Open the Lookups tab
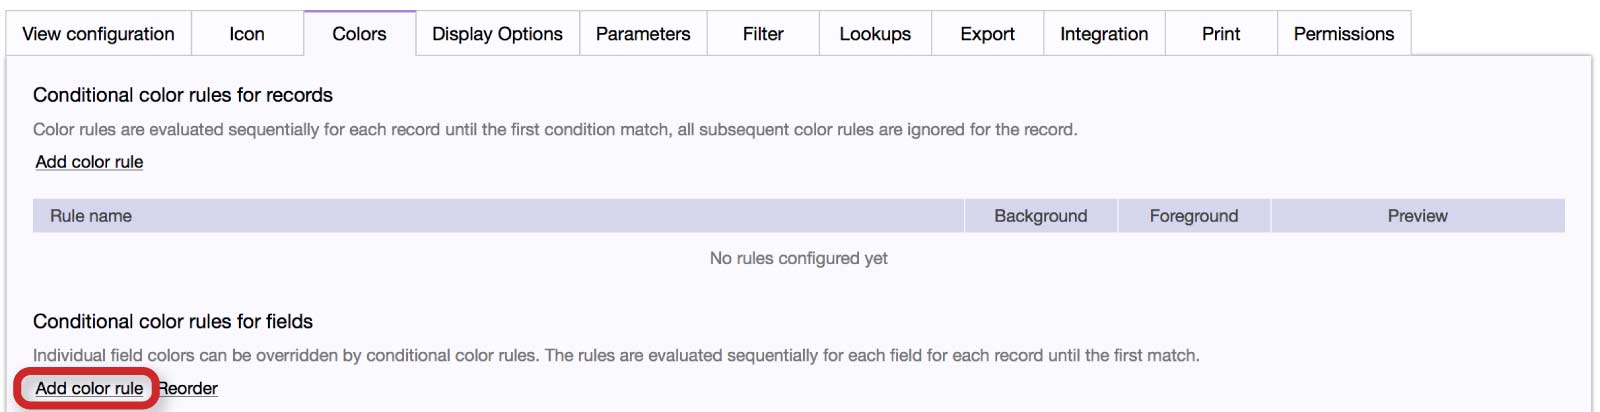 pos(875,34)
